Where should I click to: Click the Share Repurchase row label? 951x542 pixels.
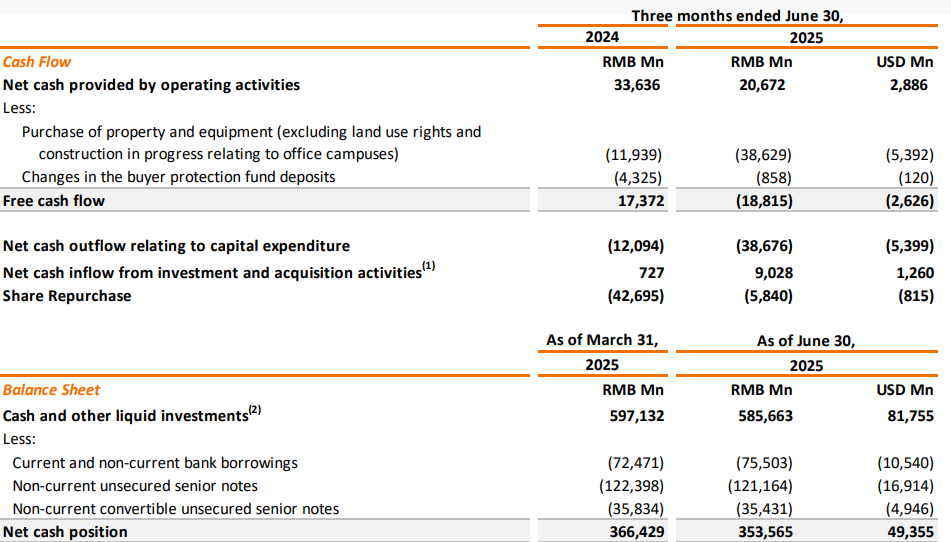[67, 296]
